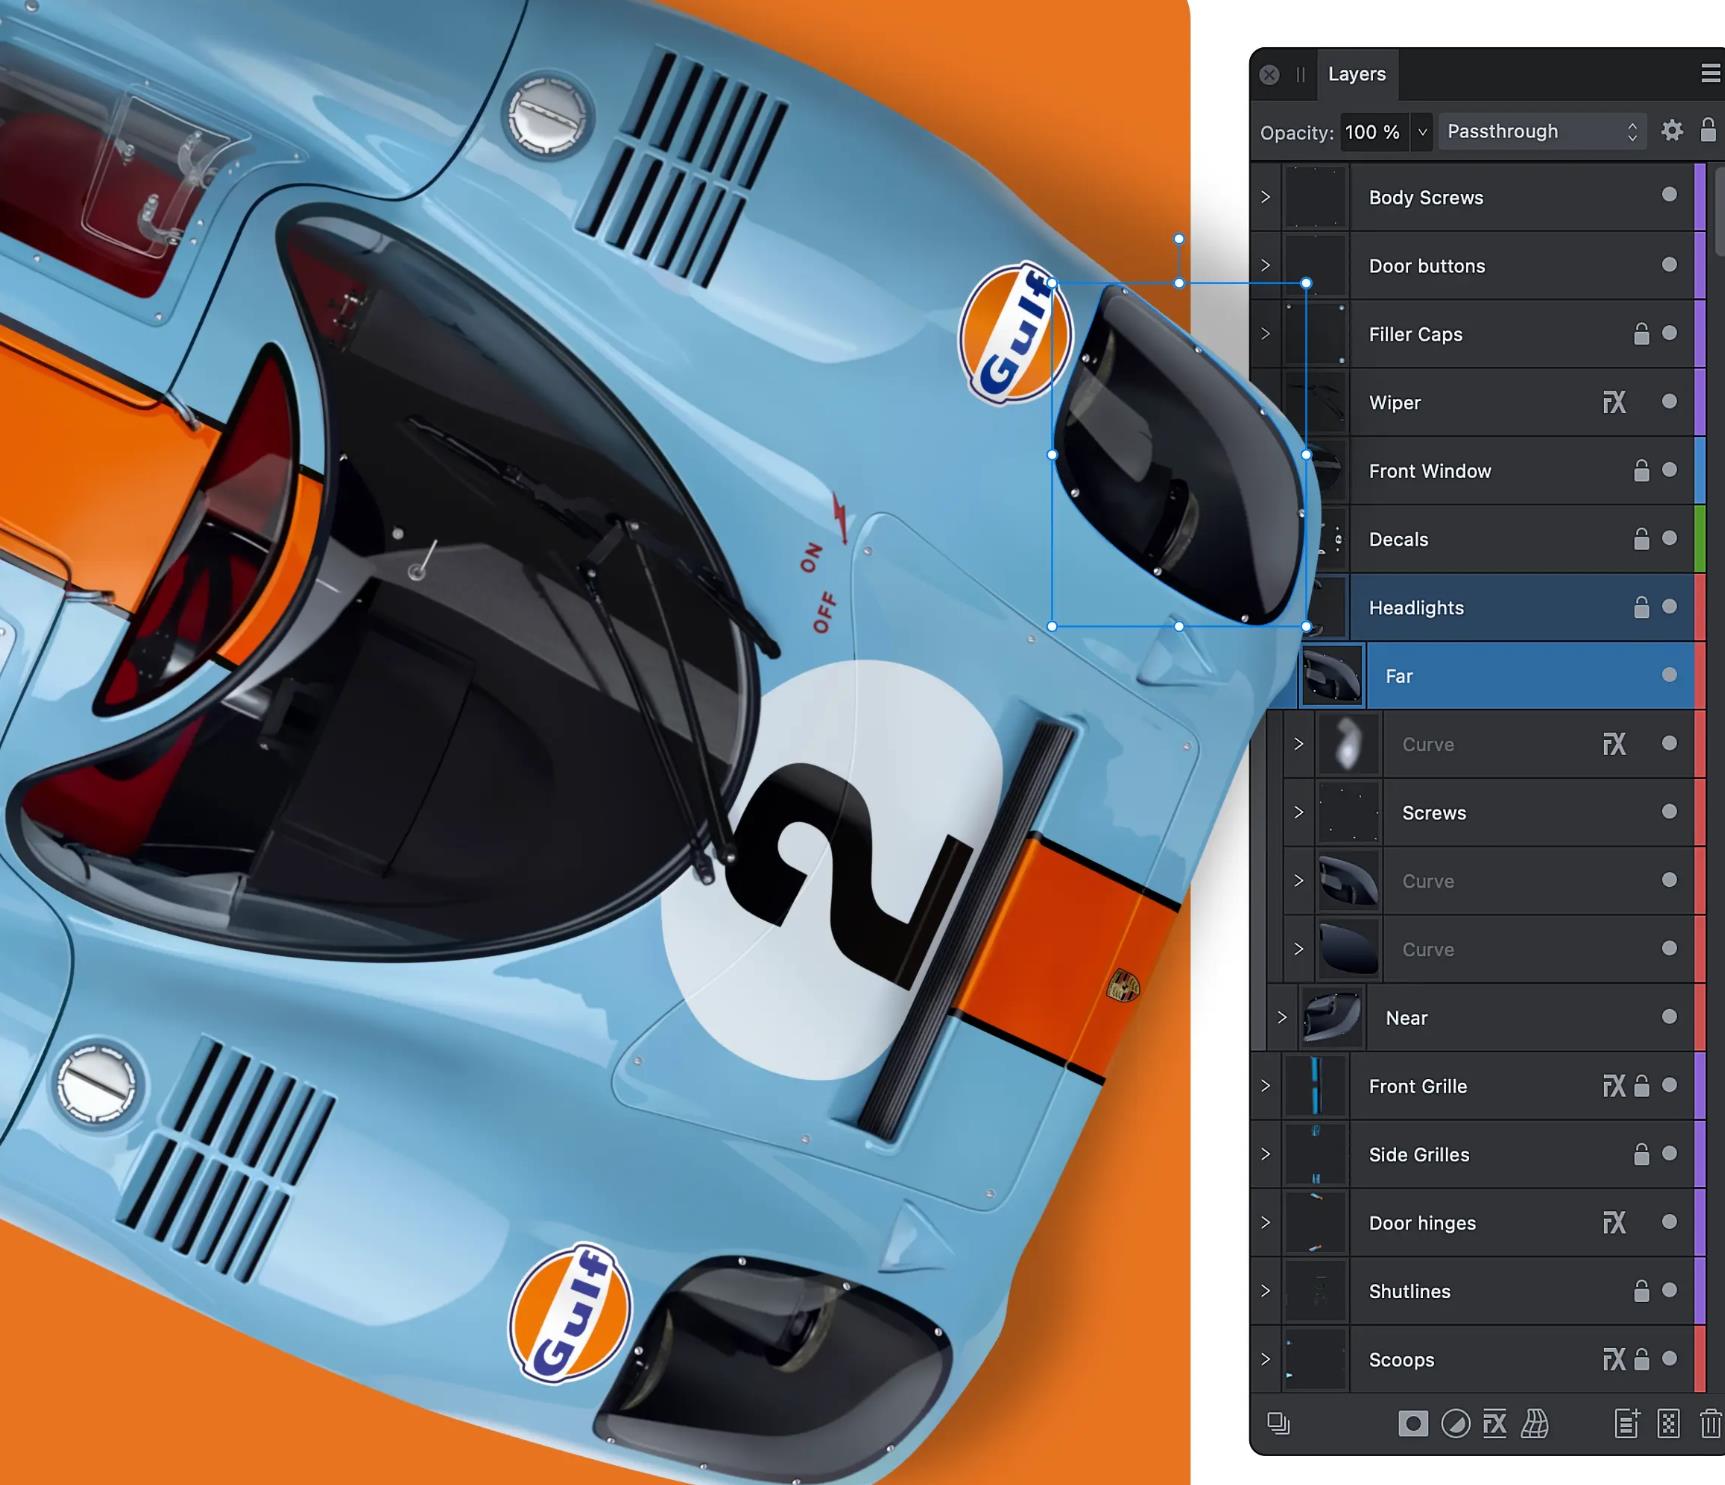Click the Mask Layer icon
This screenshot has height=1485, width=1725.
(1412, 1423)
